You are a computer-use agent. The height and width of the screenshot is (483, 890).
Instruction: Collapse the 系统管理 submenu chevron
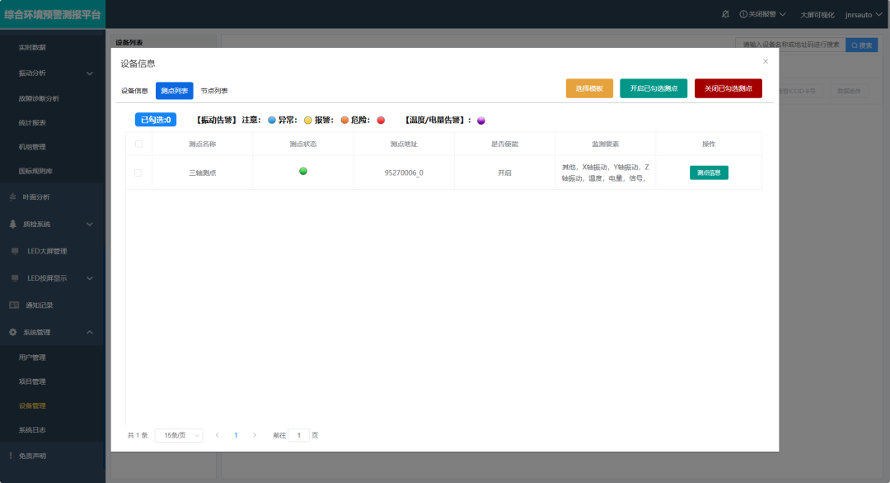pos(90,332)
